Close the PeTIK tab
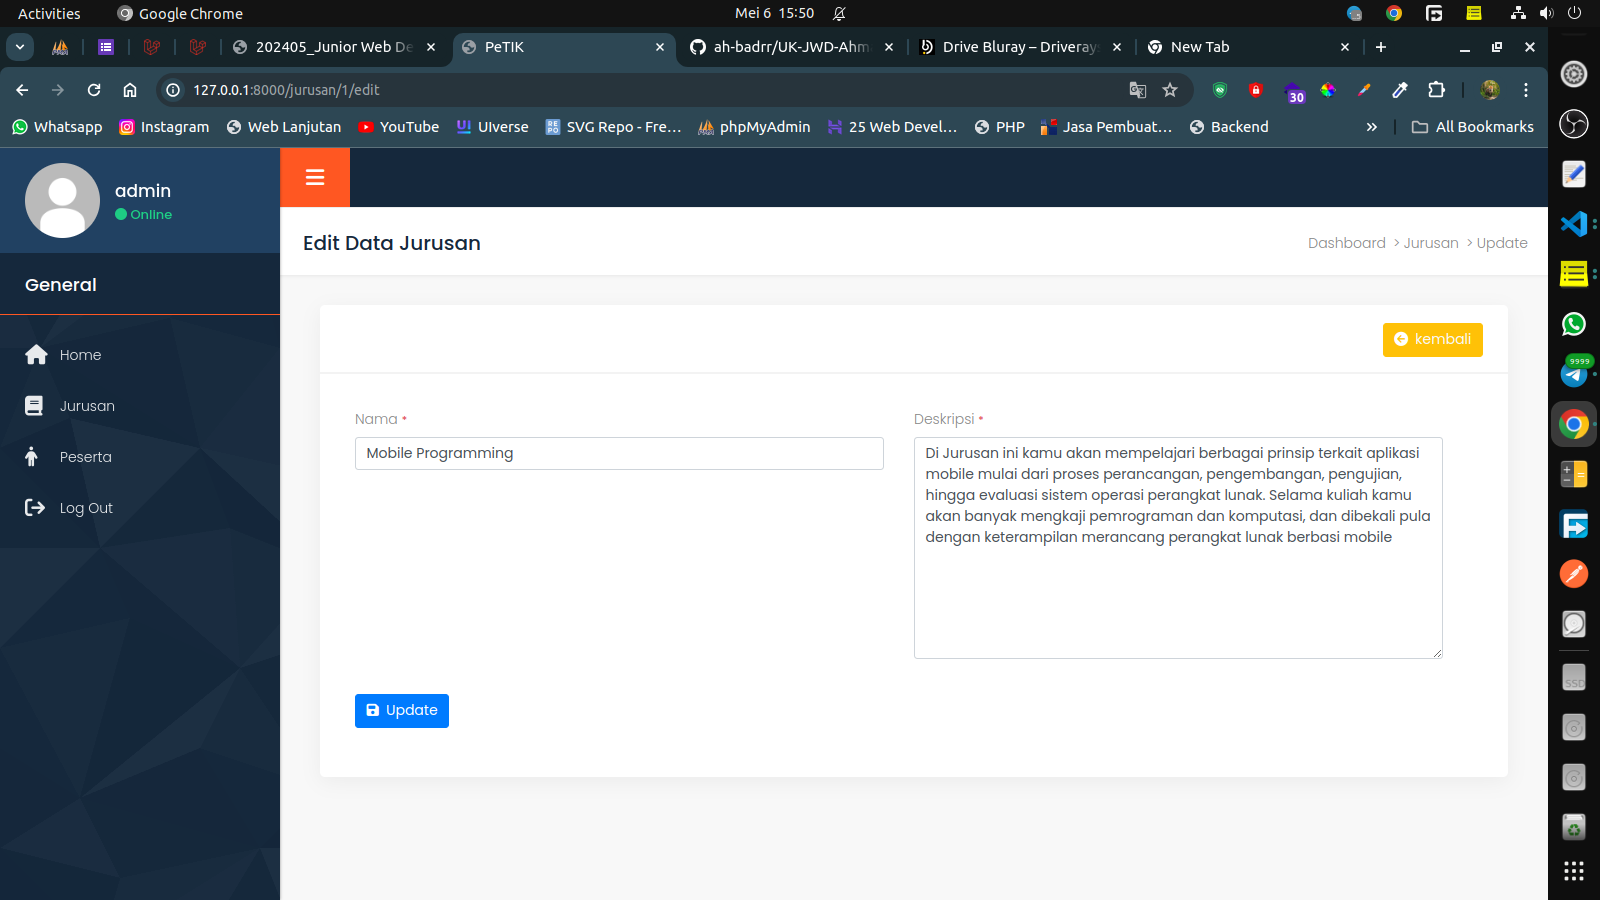Screen dimensions: 1600x900 pos(660,47)
